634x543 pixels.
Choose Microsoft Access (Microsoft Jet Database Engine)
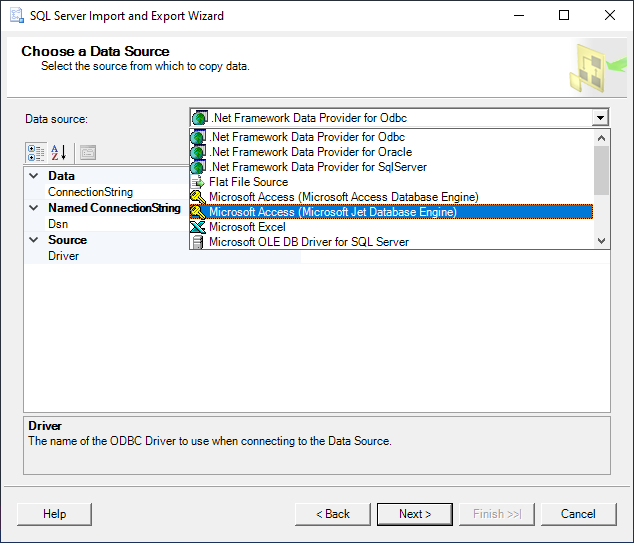coord(391,212)
